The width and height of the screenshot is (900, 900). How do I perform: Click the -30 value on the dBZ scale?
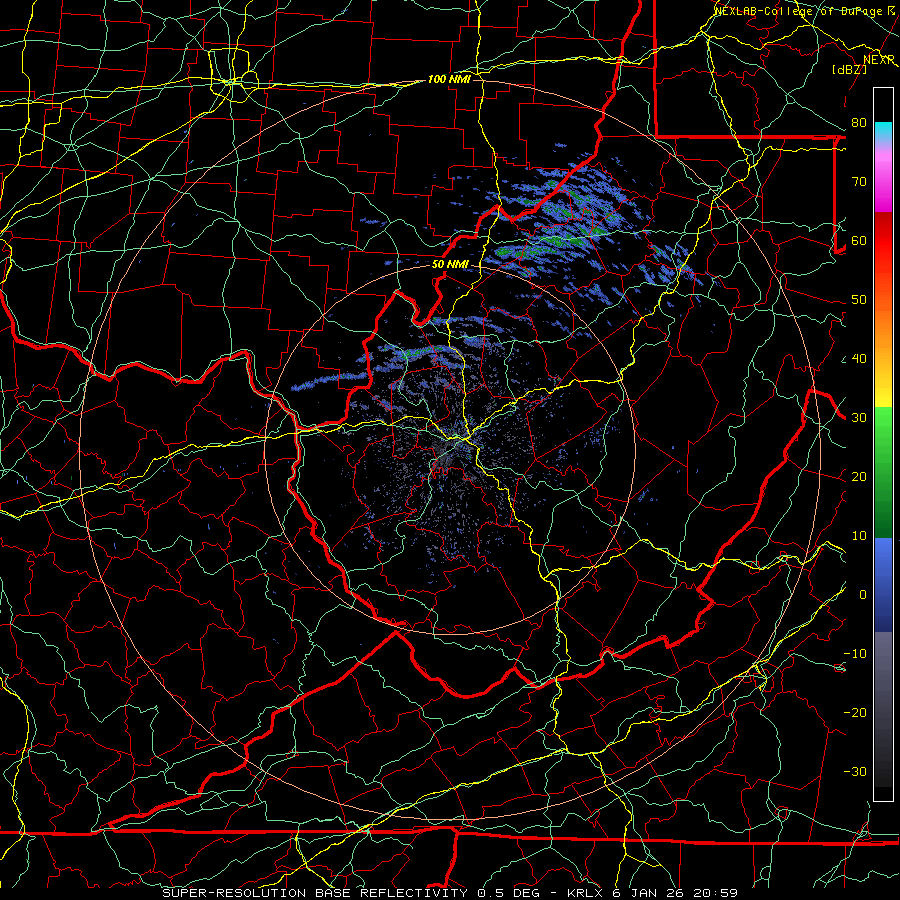coord(855,771)
